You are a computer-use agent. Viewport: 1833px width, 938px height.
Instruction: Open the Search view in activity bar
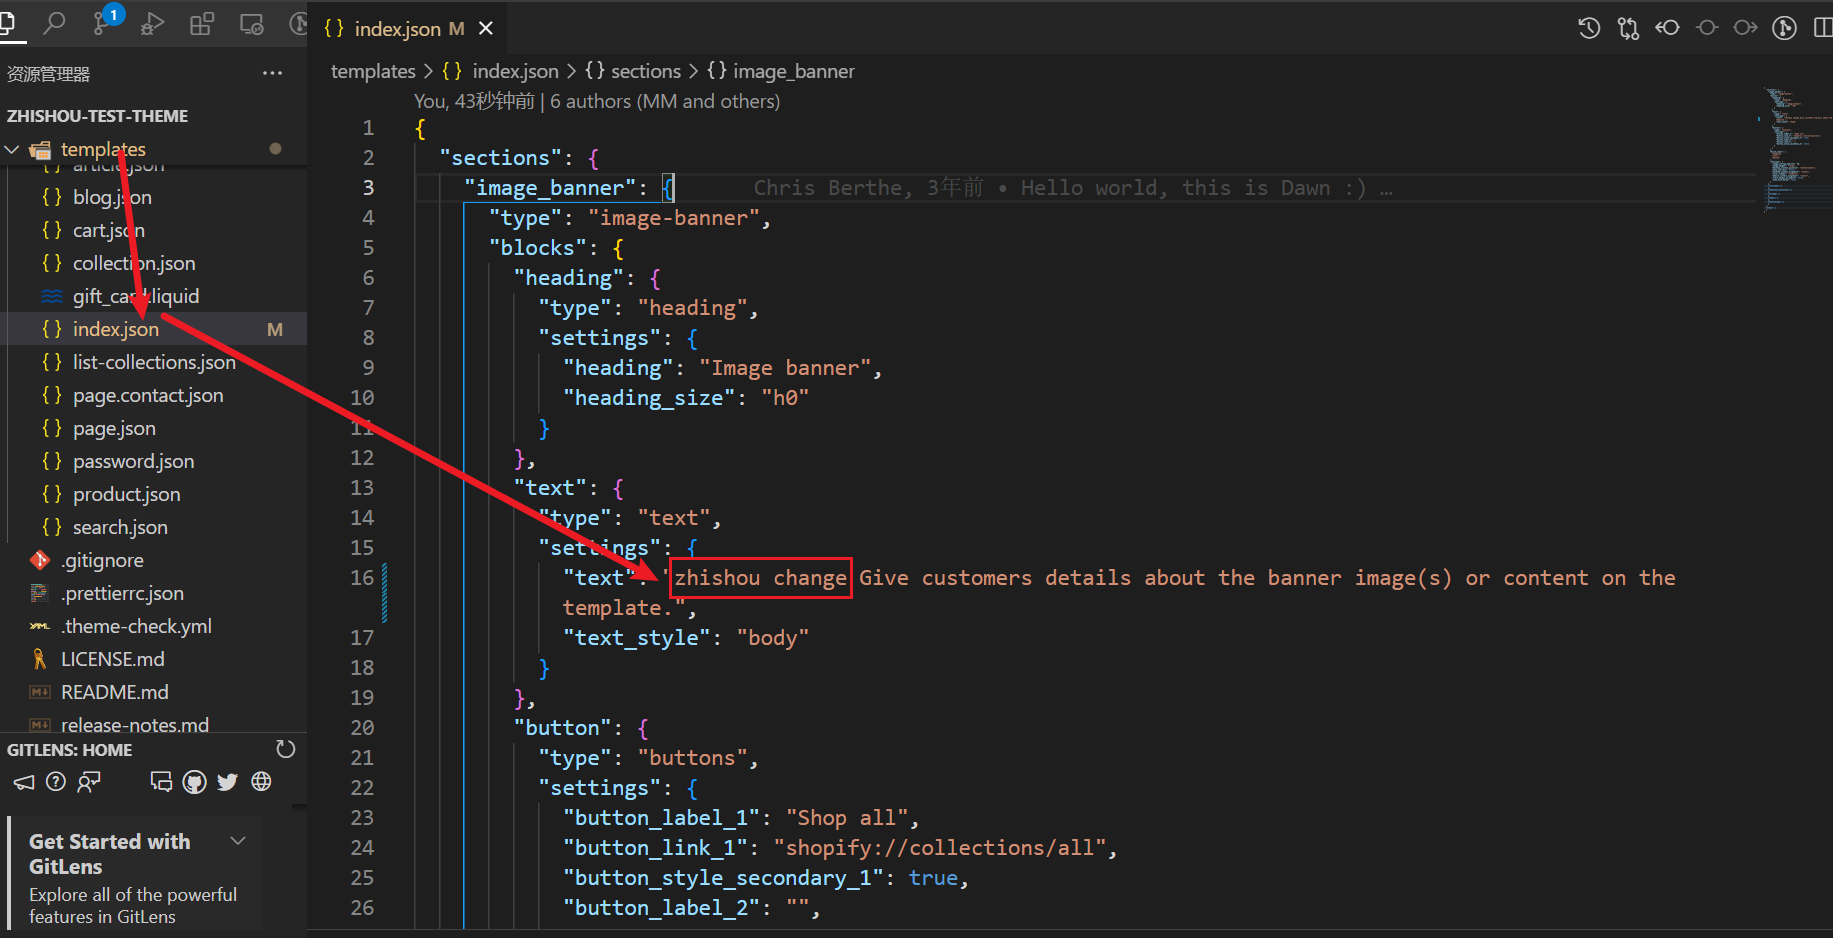[x=55, y=23]
